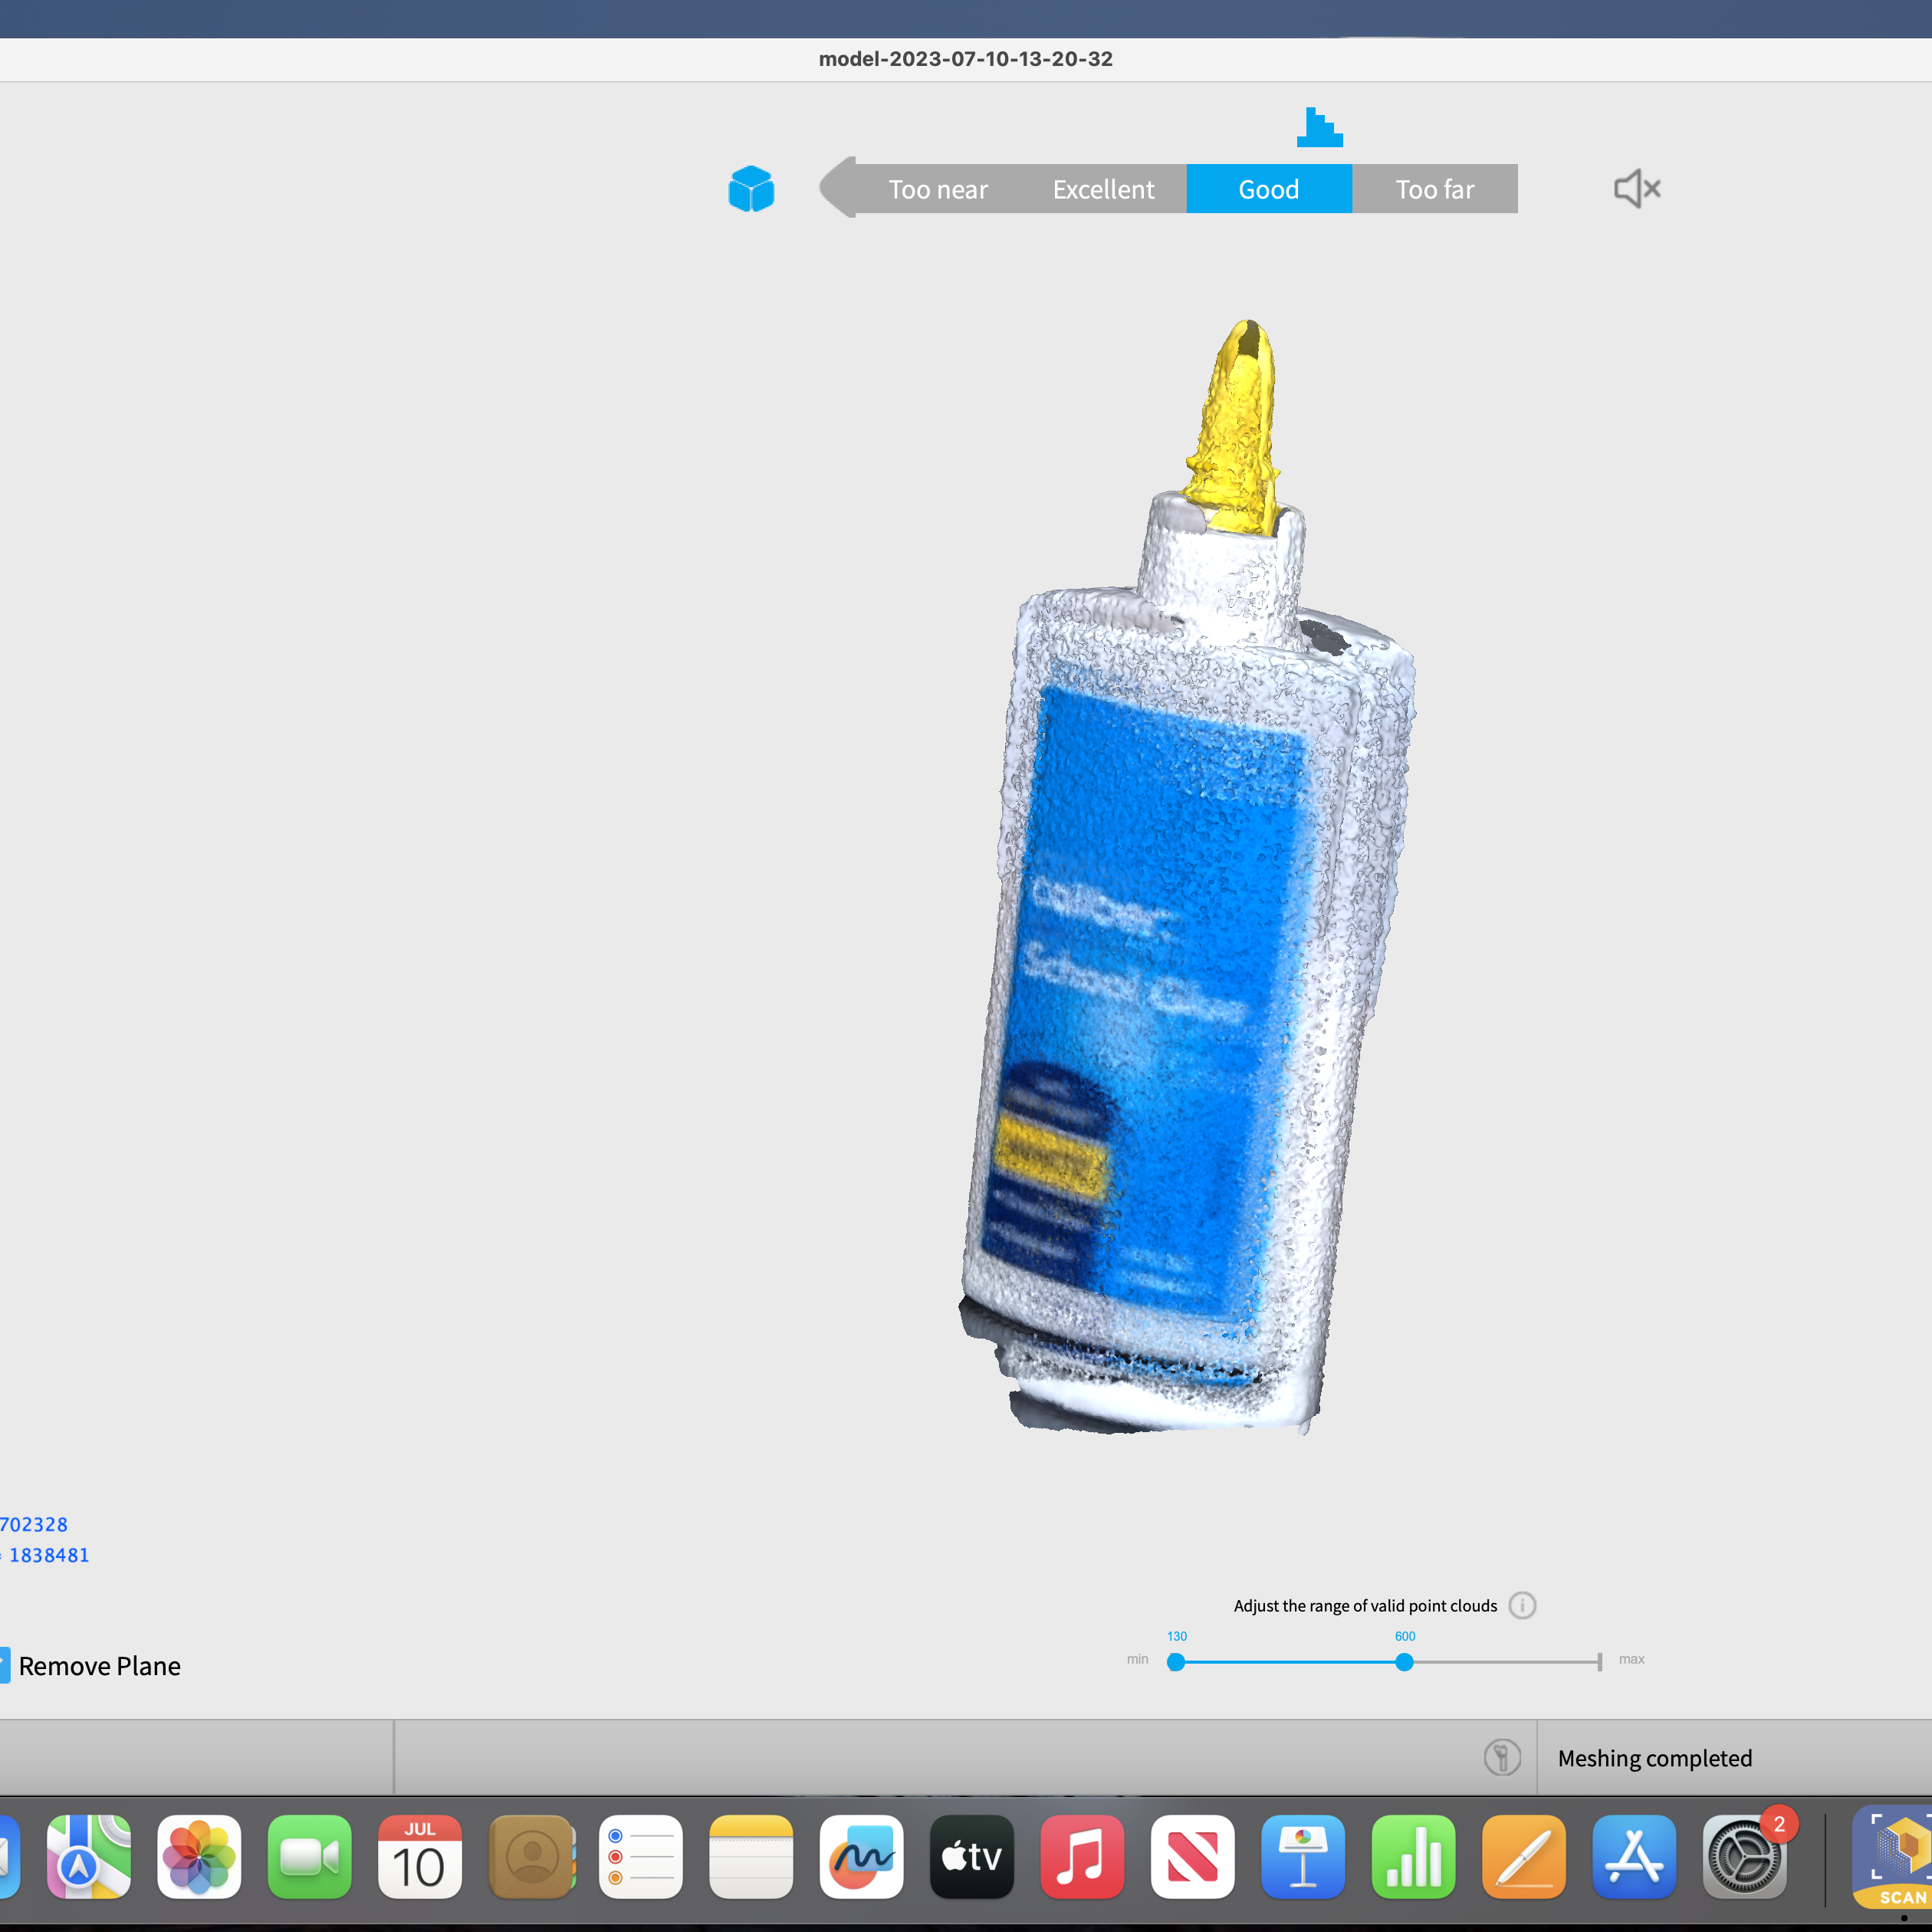Click the 'Adjust the range of valid point clouds' label
1932x1932 pixels.
click(x=1365, y=1606)
